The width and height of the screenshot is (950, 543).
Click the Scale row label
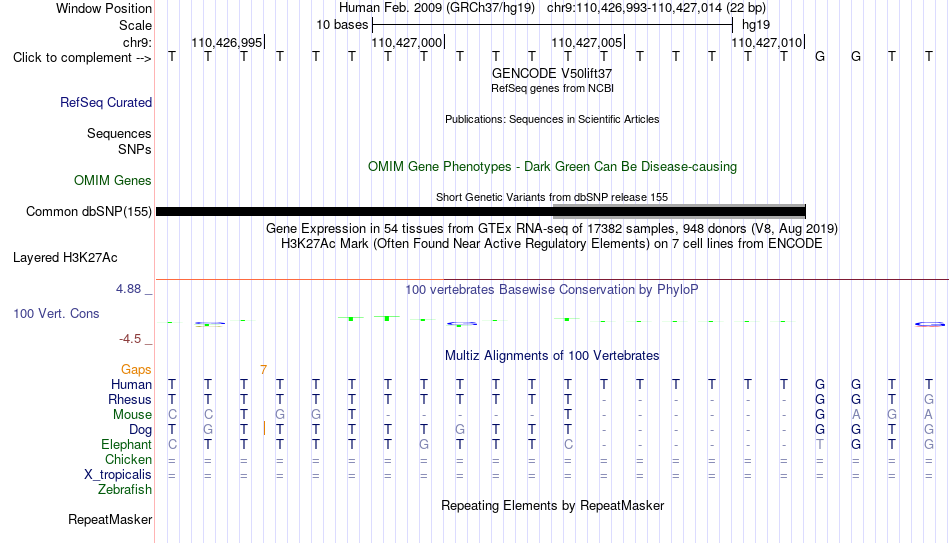point(136,25)
